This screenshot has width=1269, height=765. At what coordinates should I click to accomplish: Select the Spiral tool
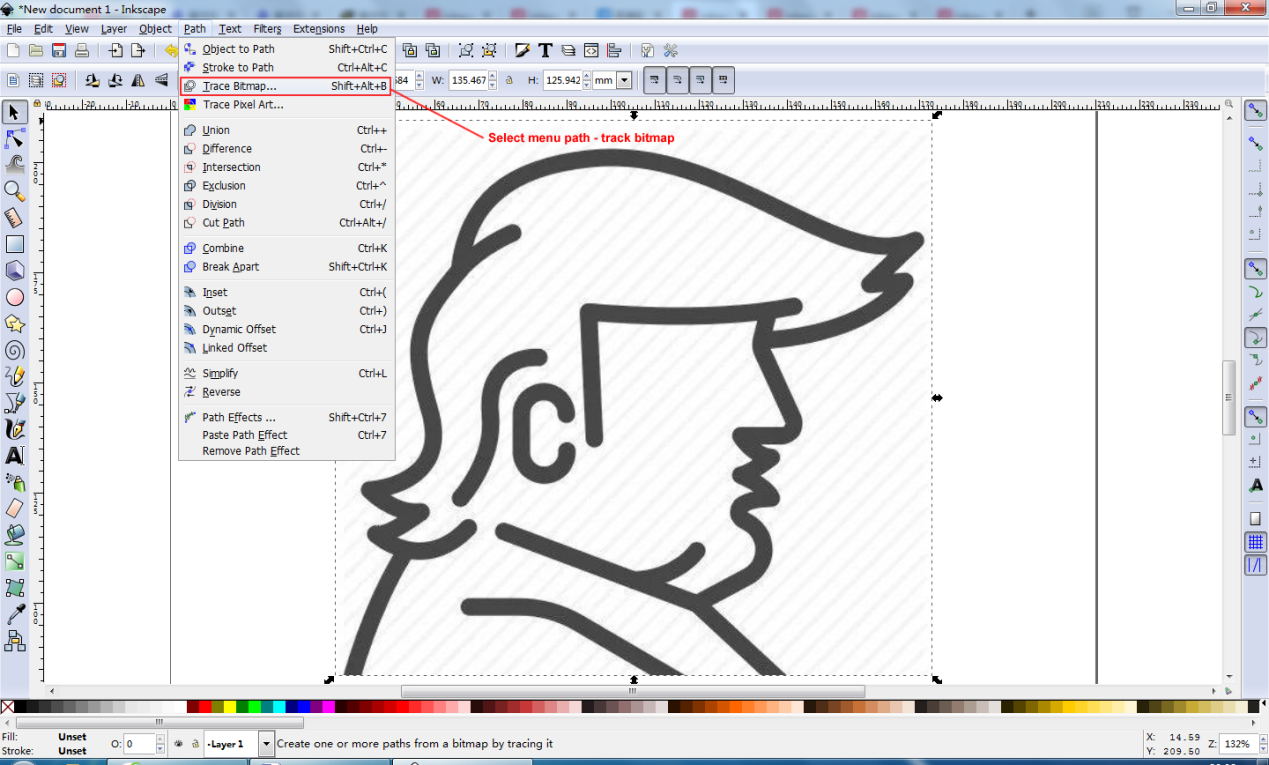click(14, 350)
